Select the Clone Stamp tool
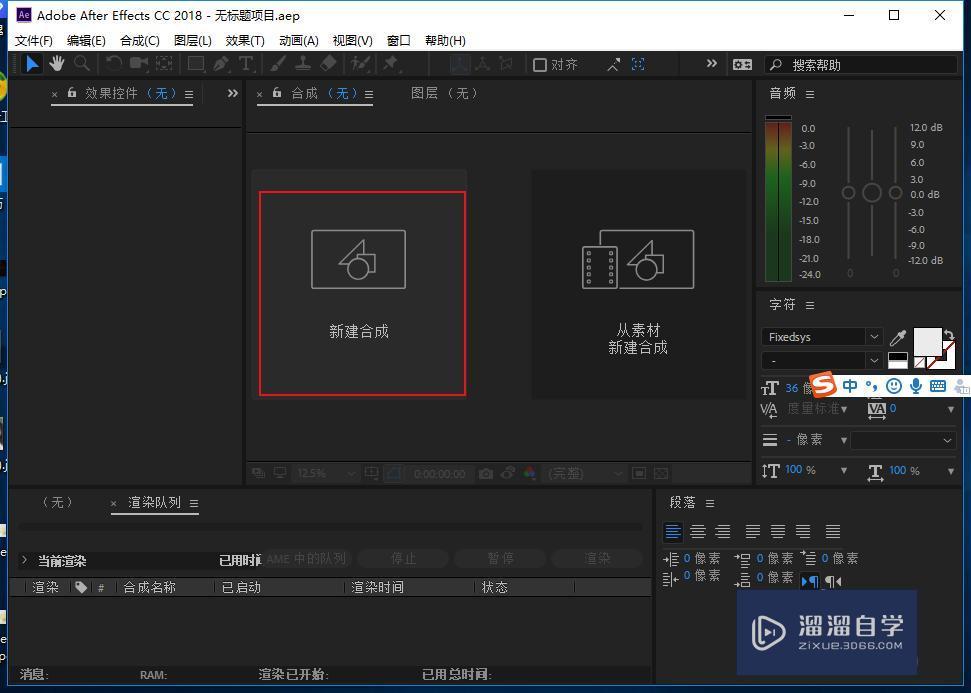Image resolution: width=971 pixels, height=693 pixels. click(x=303, y=63)
